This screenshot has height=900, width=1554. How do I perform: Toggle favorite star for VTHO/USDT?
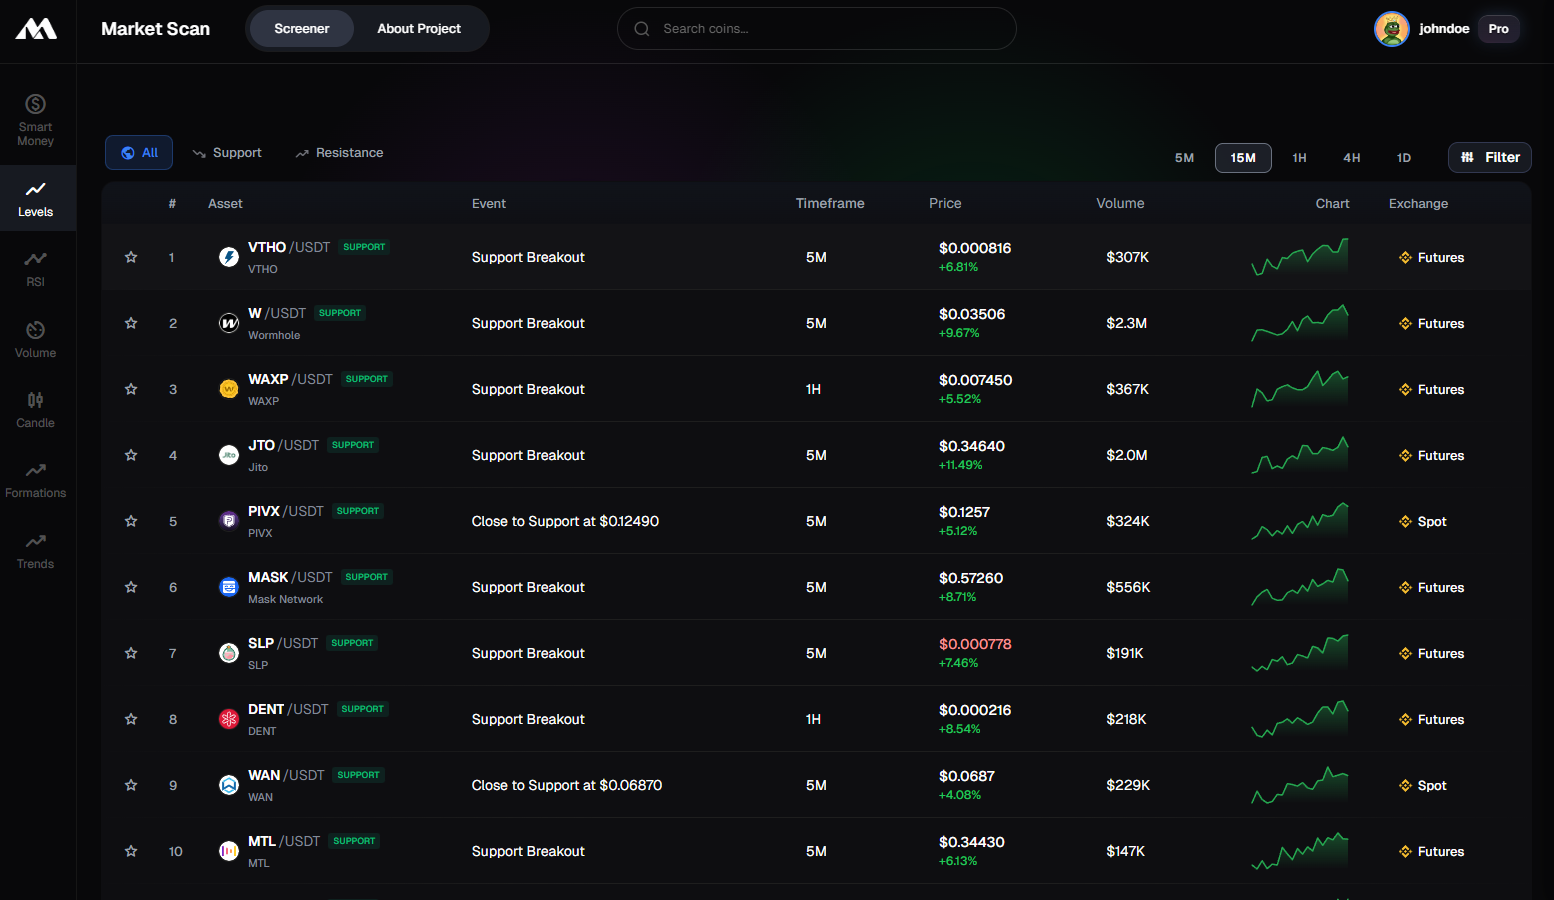click(131, 257)
